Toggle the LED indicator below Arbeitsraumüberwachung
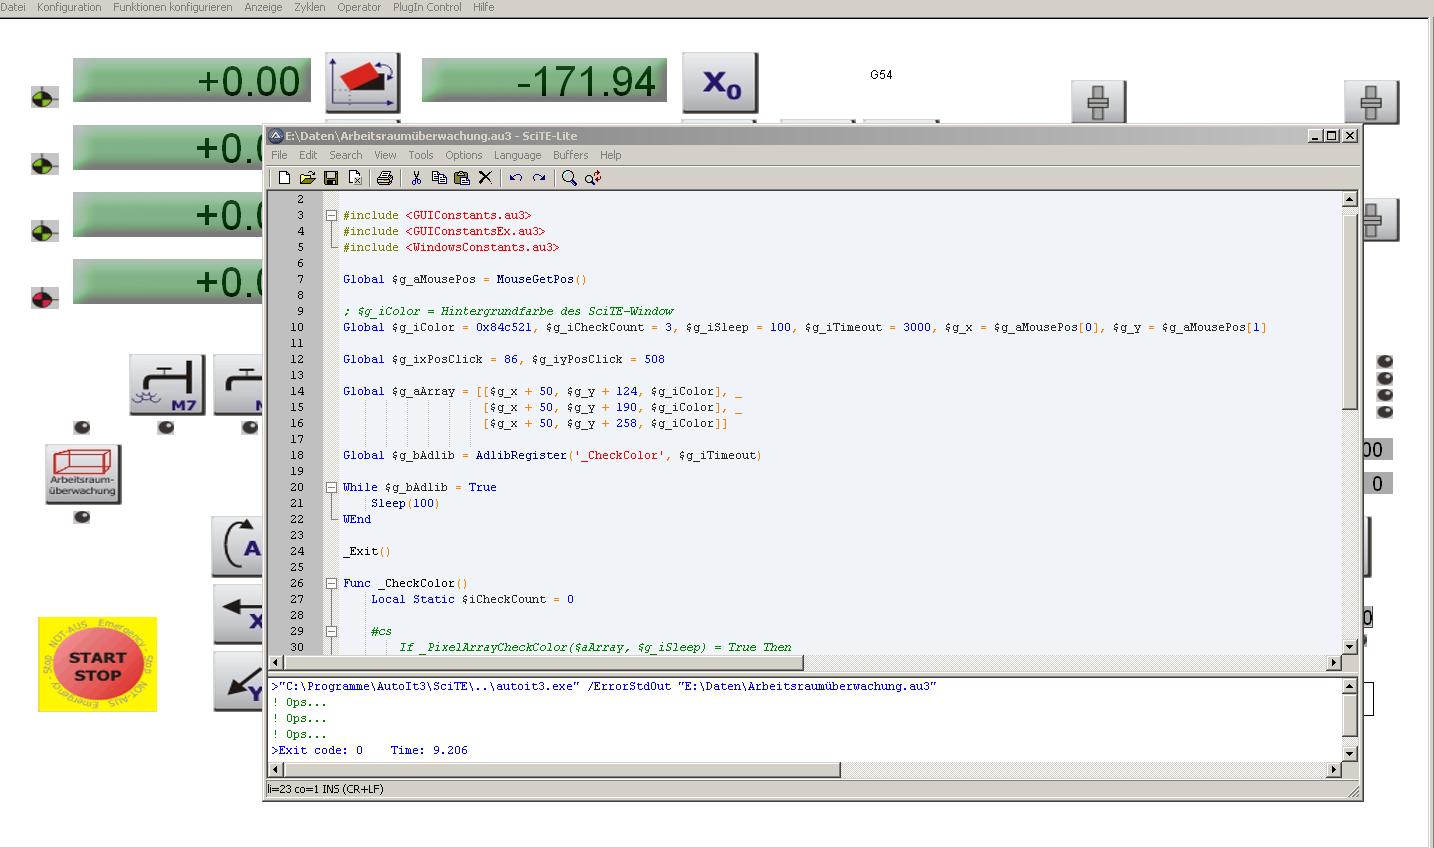Screen dimensions: 1434x848 tap(82, 517)
